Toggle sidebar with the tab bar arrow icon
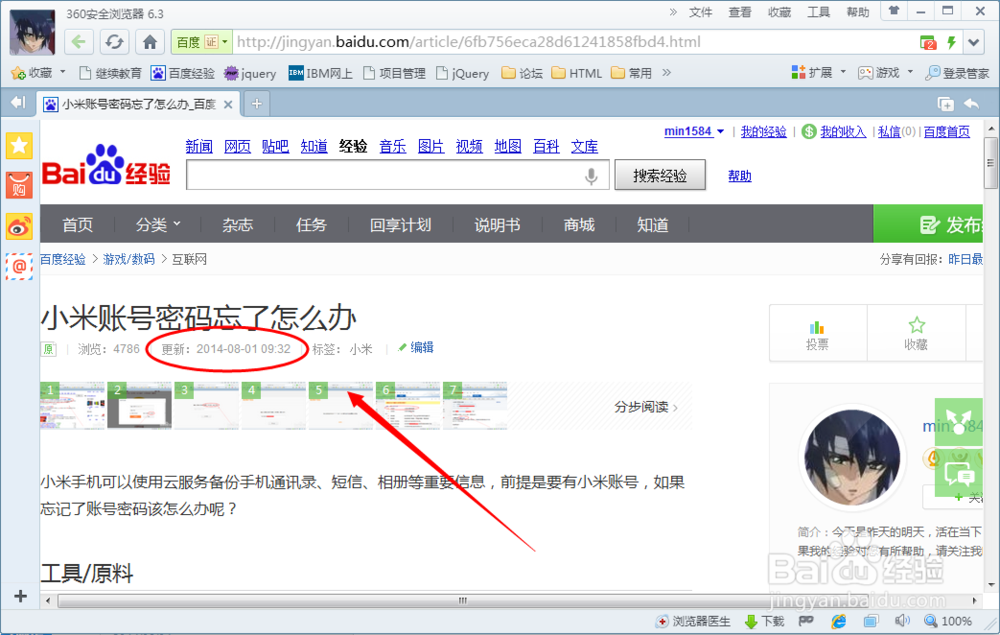This screenshot has height=635, width=1000. tap(18, 102)
